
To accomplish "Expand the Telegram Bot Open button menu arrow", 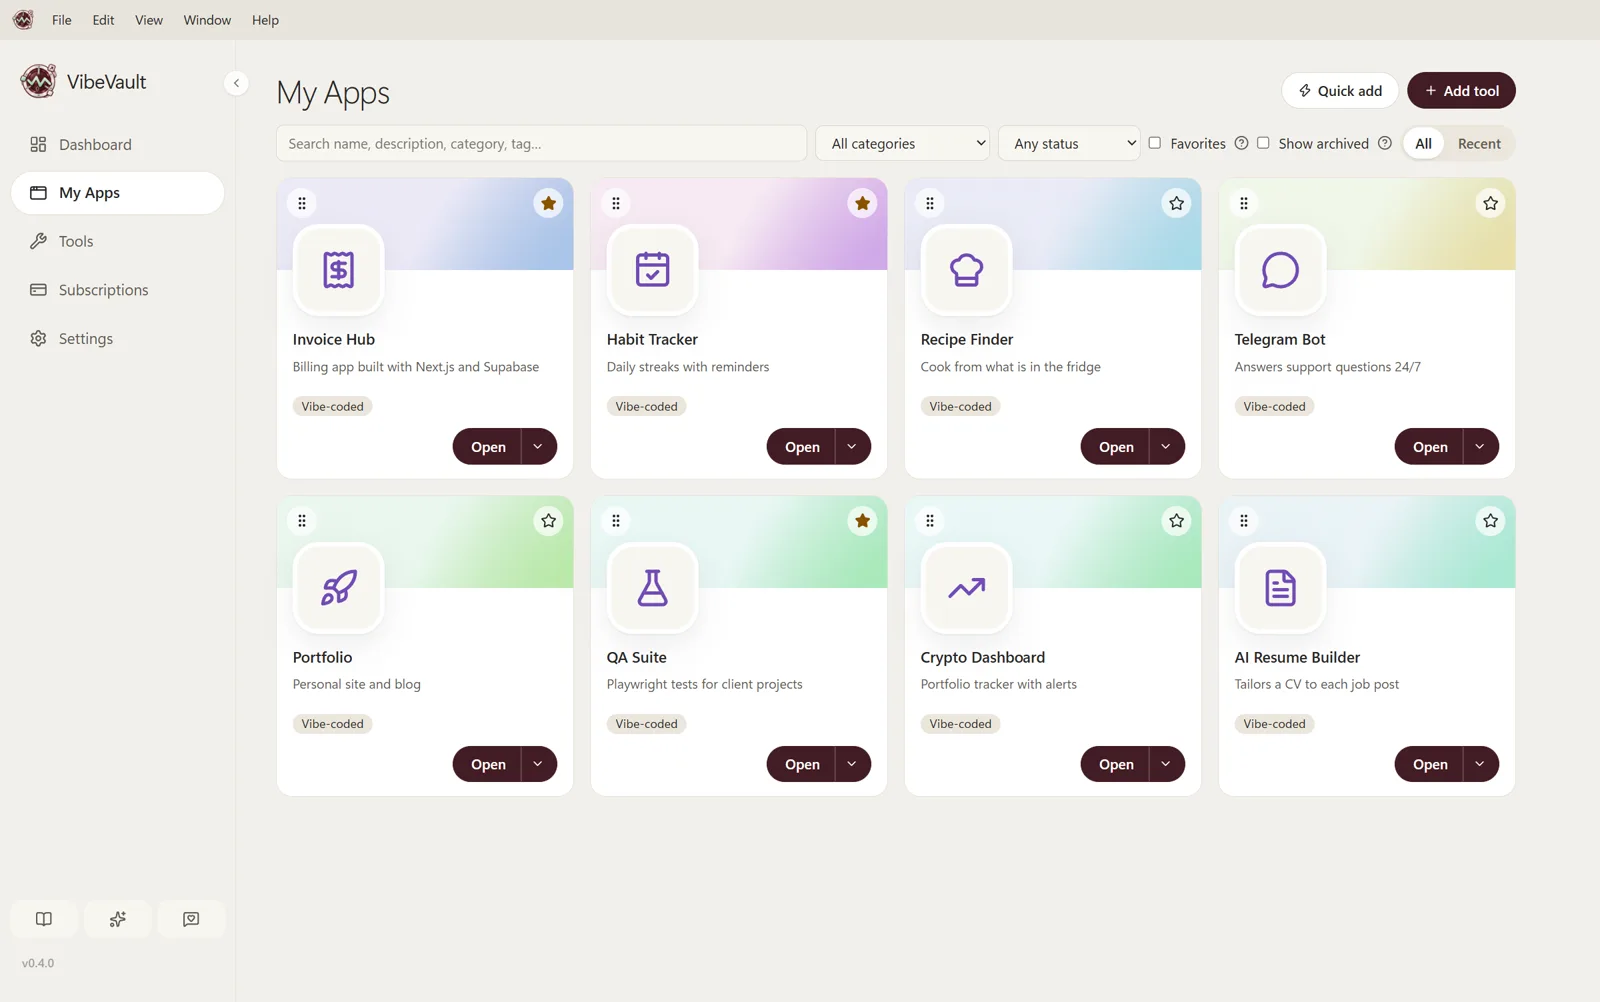I will [x=1481, y=447].
